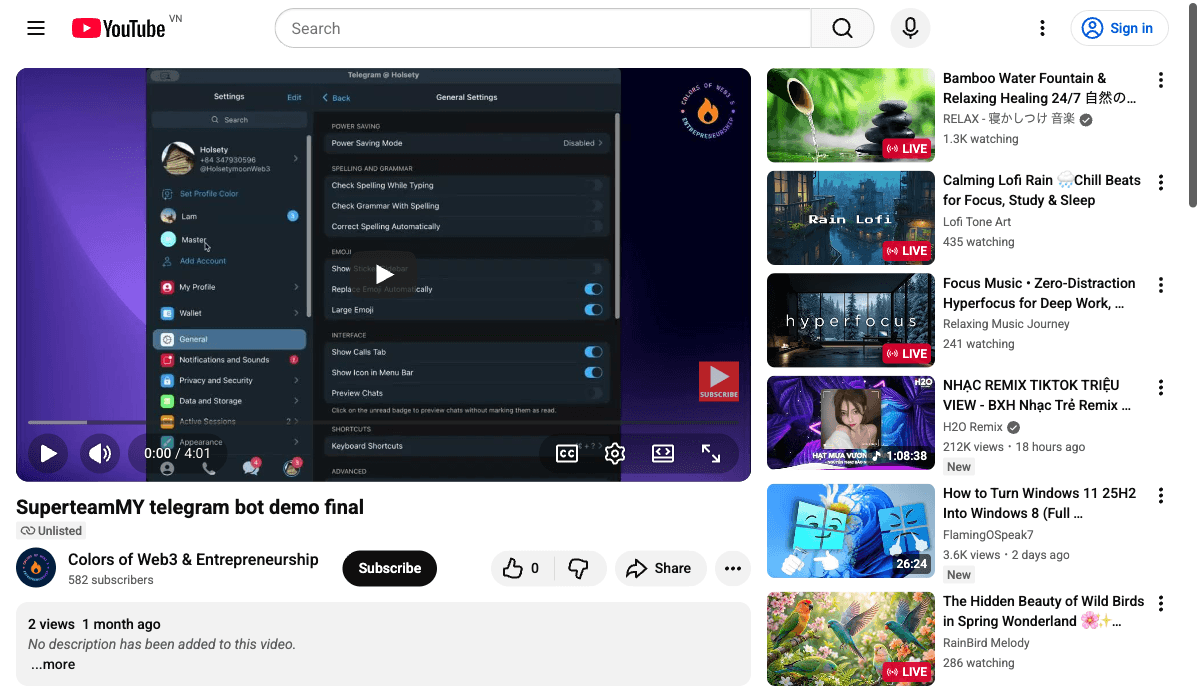Open options menu for Calming Lofi Rain
The image size is (1200, 689).
pos(1161,182)
